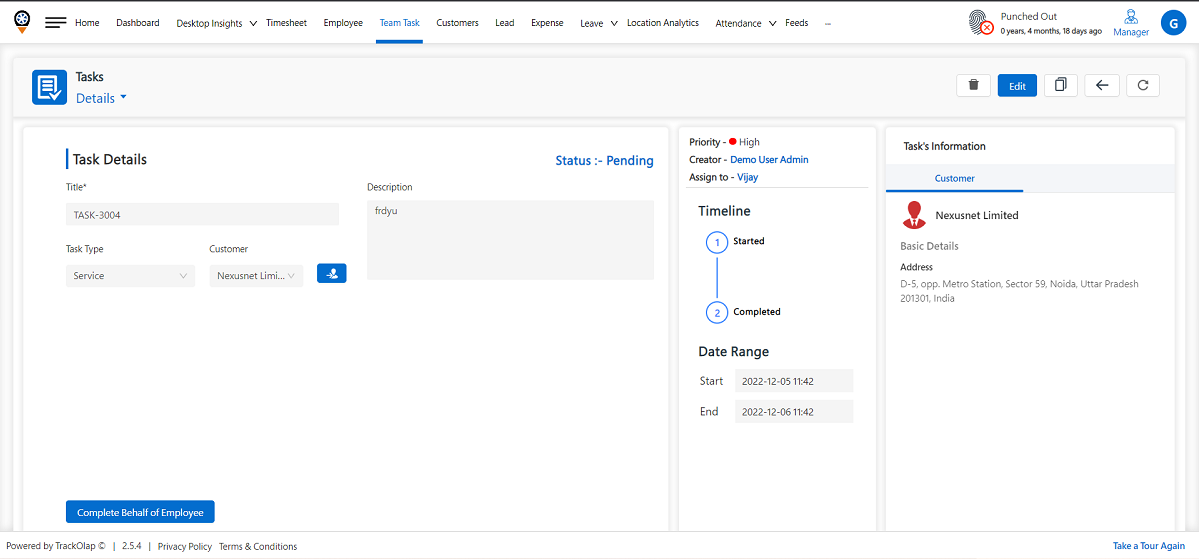The height and width of the screenshot is (559, 1199).
Task: Open the Timesheet menu item
Action: 286,23
